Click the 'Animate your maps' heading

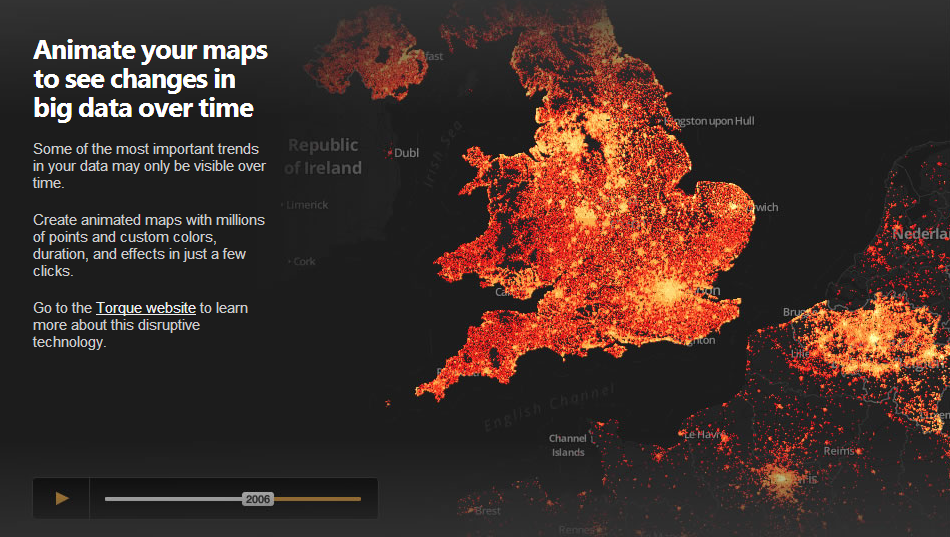150,79
